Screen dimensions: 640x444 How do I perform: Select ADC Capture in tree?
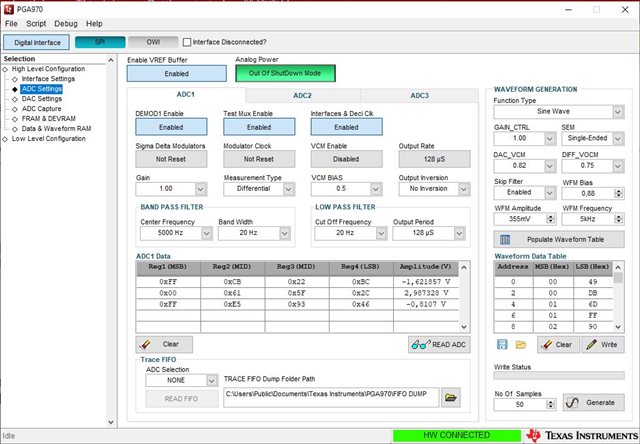[41, 109]
